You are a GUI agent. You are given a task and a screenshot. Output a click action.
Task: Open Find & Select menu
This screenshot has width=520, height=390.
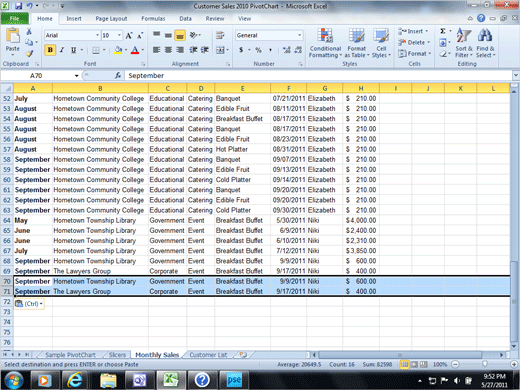[x=485, y=43]
